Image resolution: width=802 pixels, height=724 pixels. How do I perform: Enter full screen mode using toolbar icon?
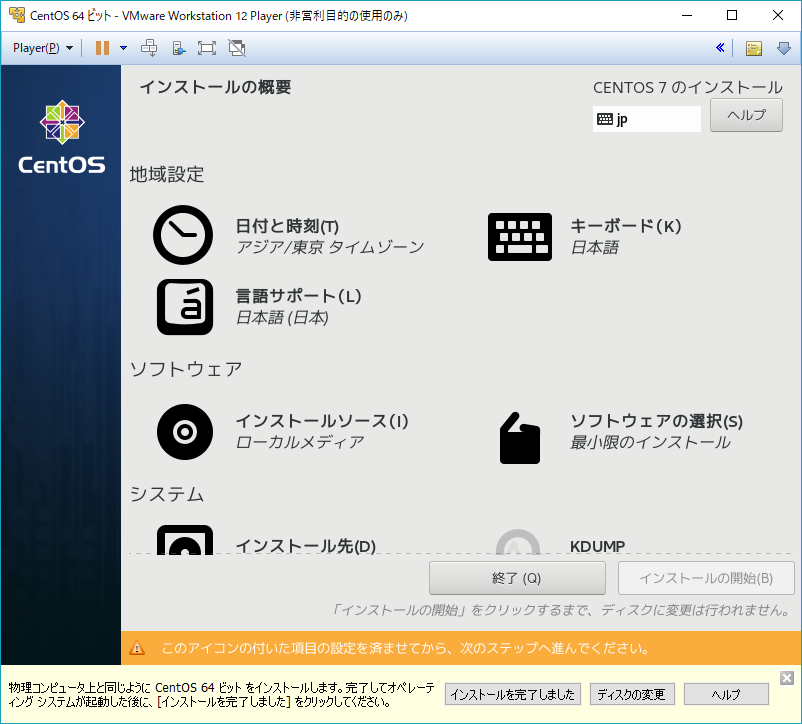coord(207,48)
